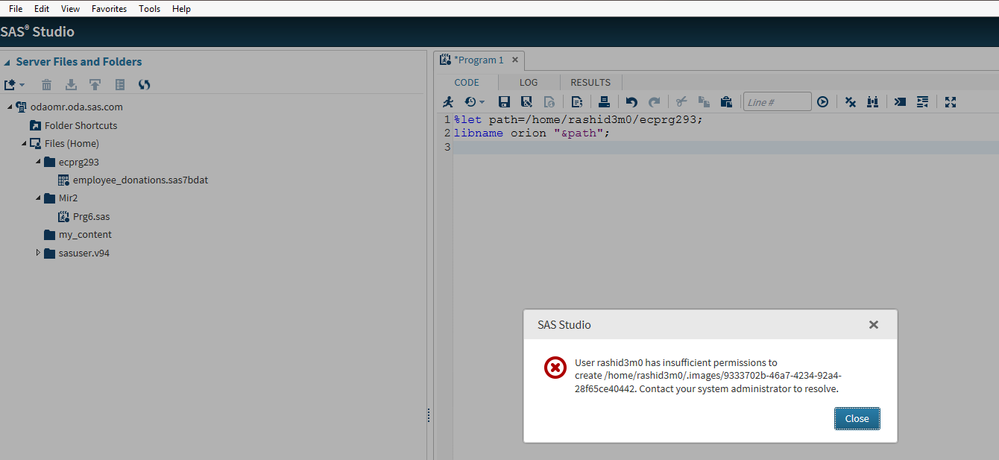This screenshot has width=999, height=460.
Task: Open the File menu
Action: 16,9
